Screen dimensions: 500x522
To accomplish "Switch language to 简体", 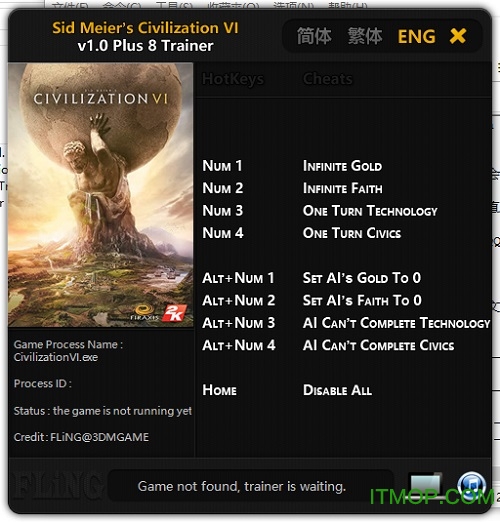I will tap(314, 36).
